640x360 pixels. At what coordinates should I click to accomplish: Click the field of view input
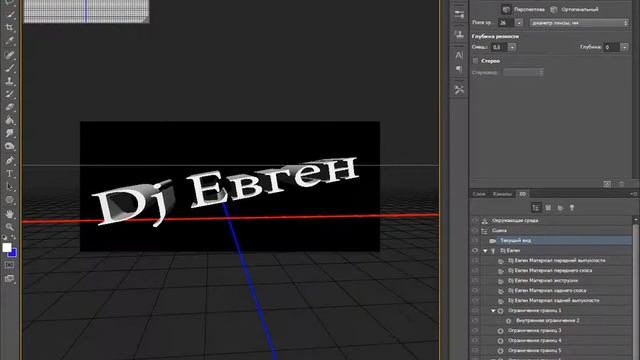point(506,23)
